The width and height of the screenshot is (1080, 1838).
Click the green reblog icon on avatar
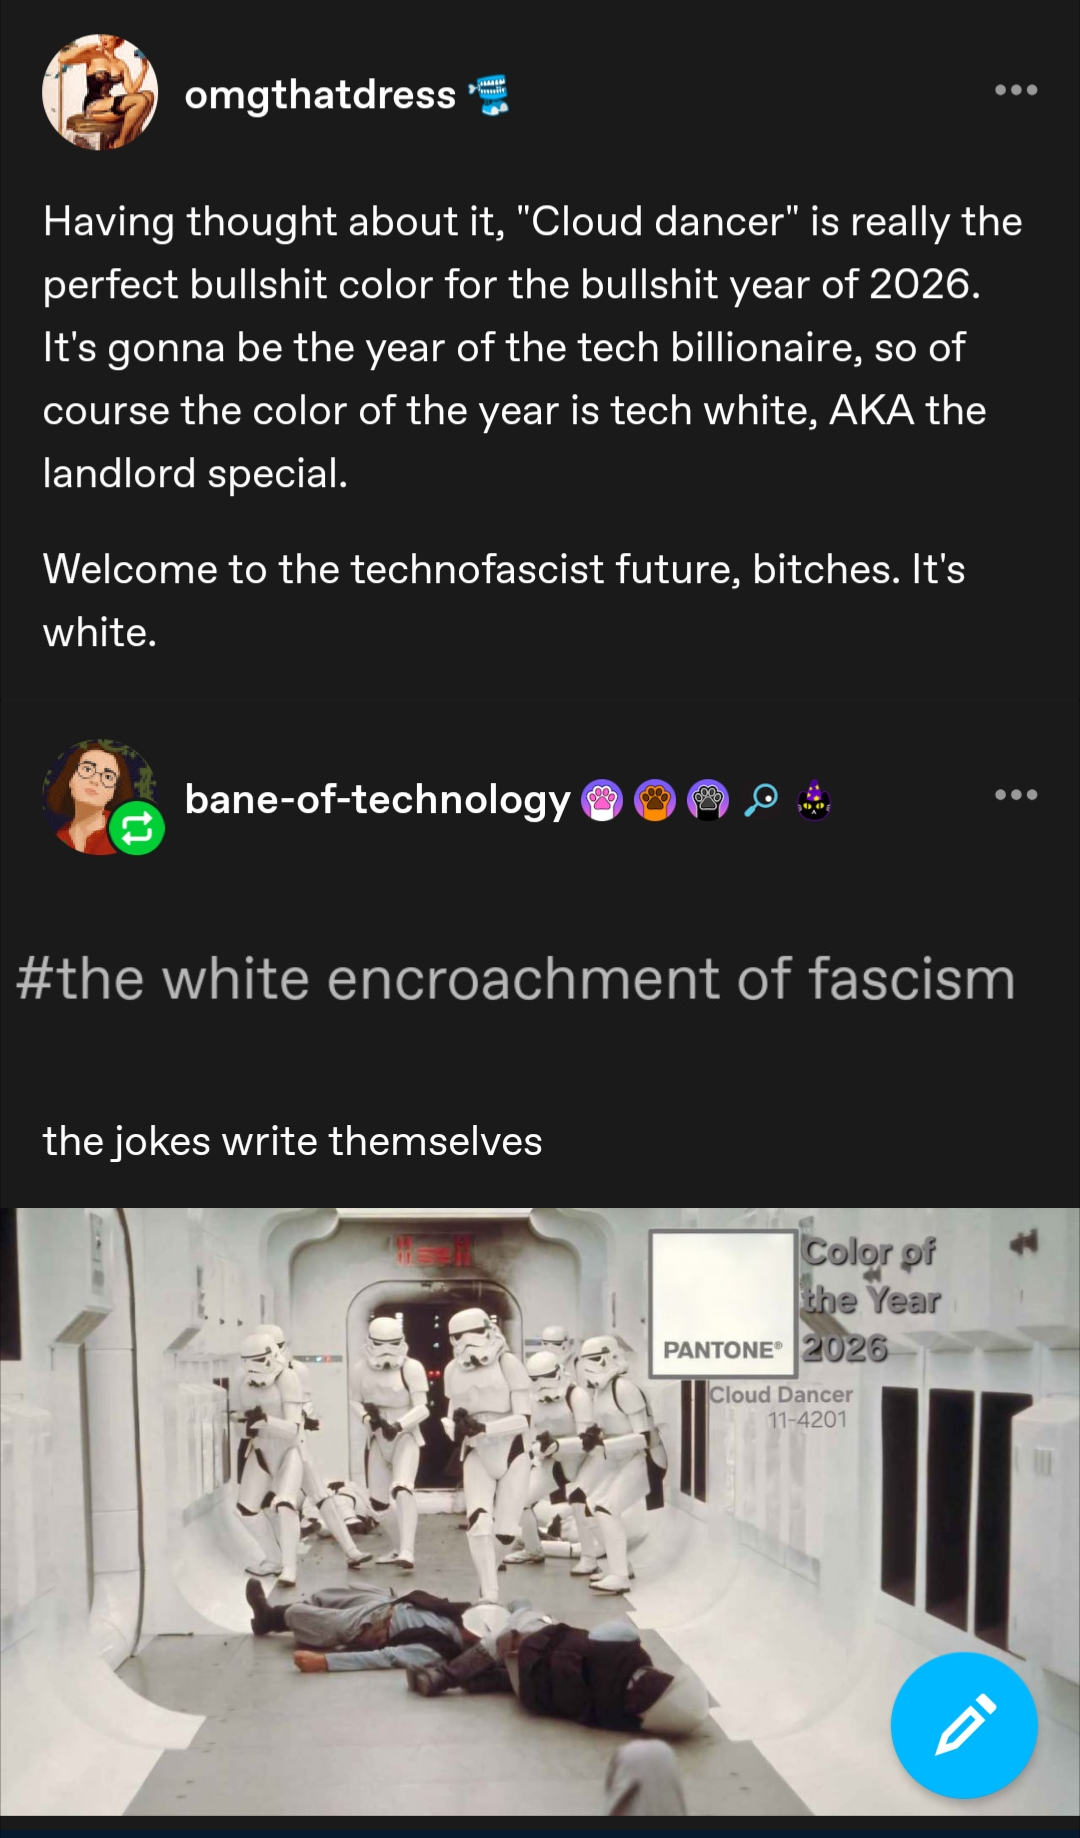[x=137, y=828]
